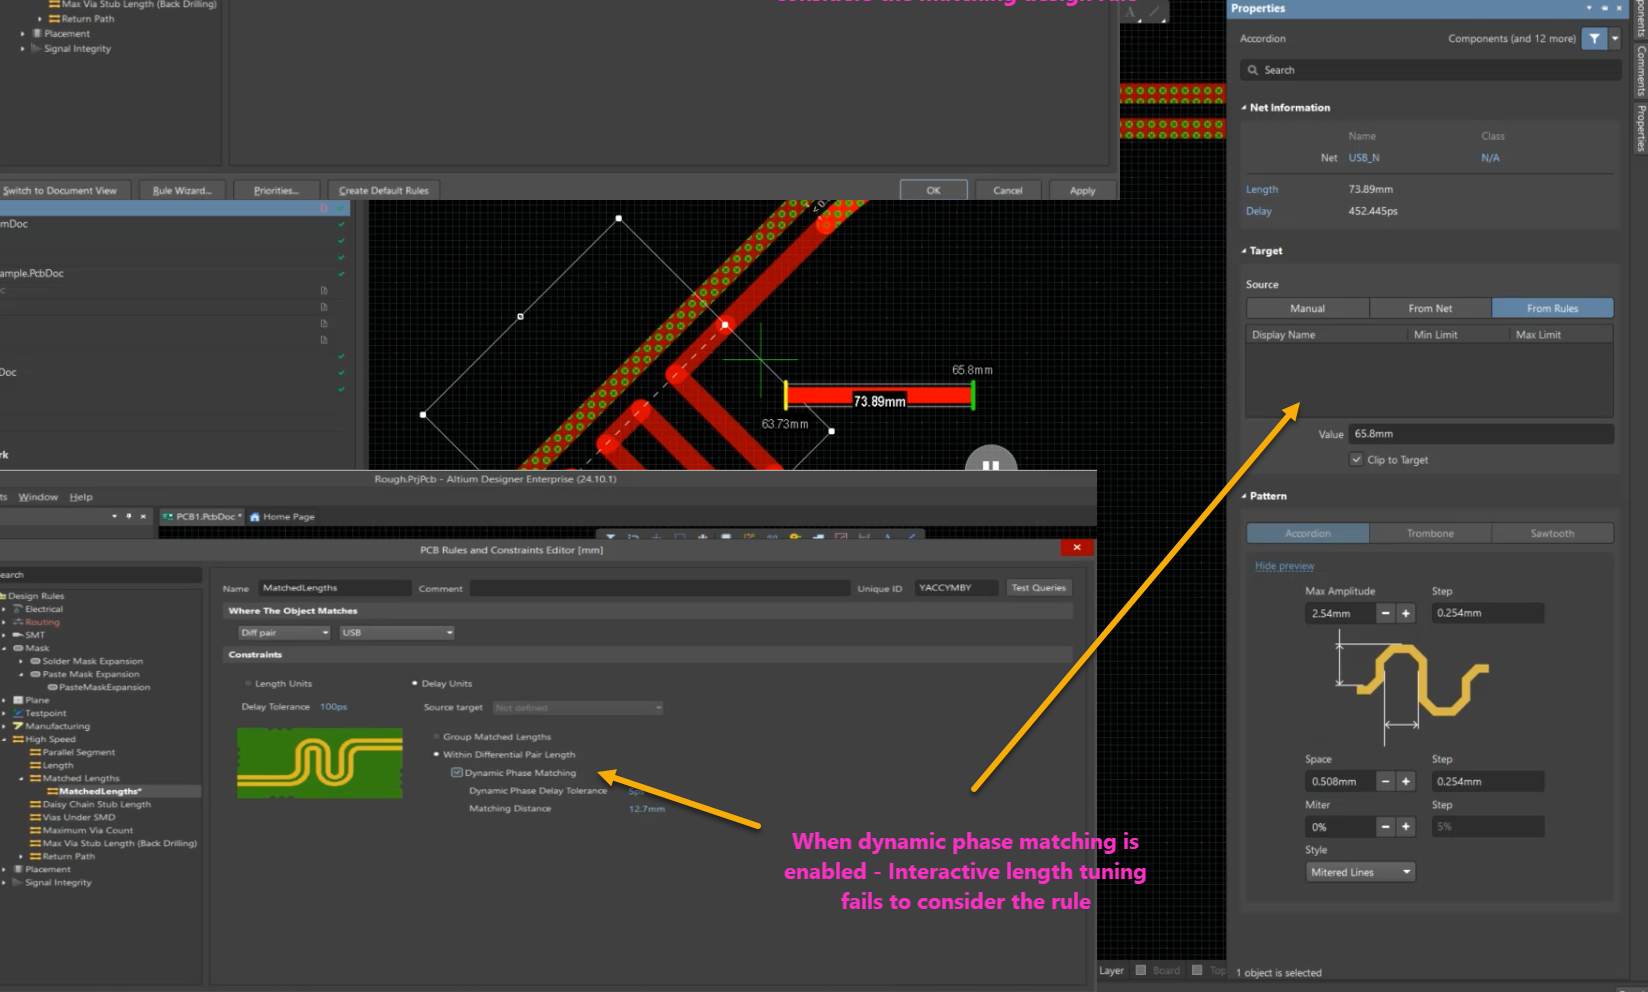This screenshot has width=1648, height=992.
Task: Click the Solder Mask Expansion icon
Action: pyautogui.click(x=36, y=661)
